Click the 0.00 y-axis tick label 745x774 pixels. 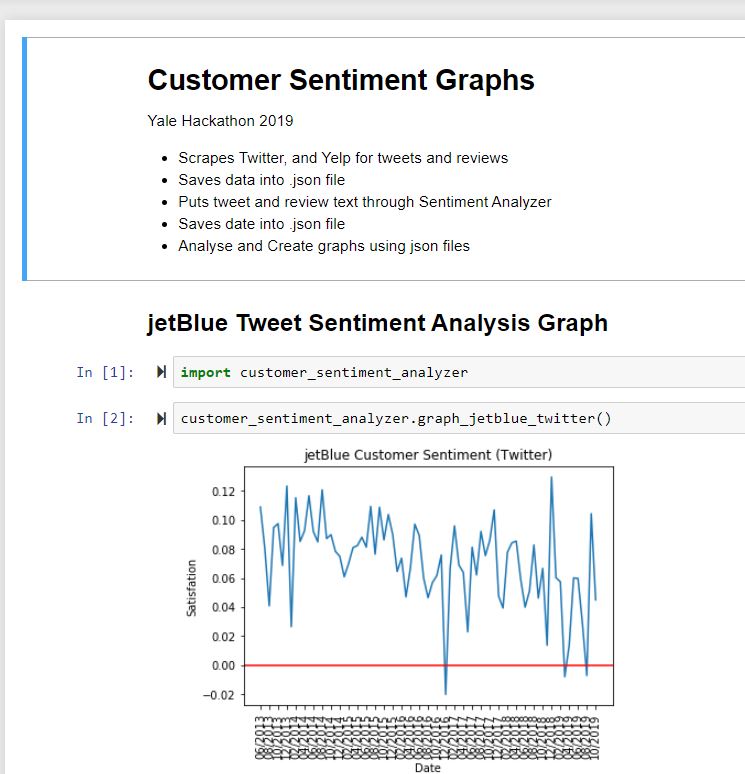point(224,666)
